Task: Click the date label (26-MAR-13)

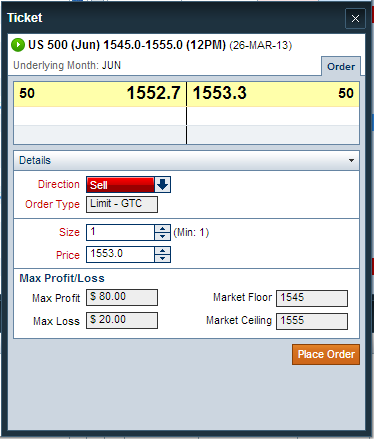Action: [x=261, y=45]
